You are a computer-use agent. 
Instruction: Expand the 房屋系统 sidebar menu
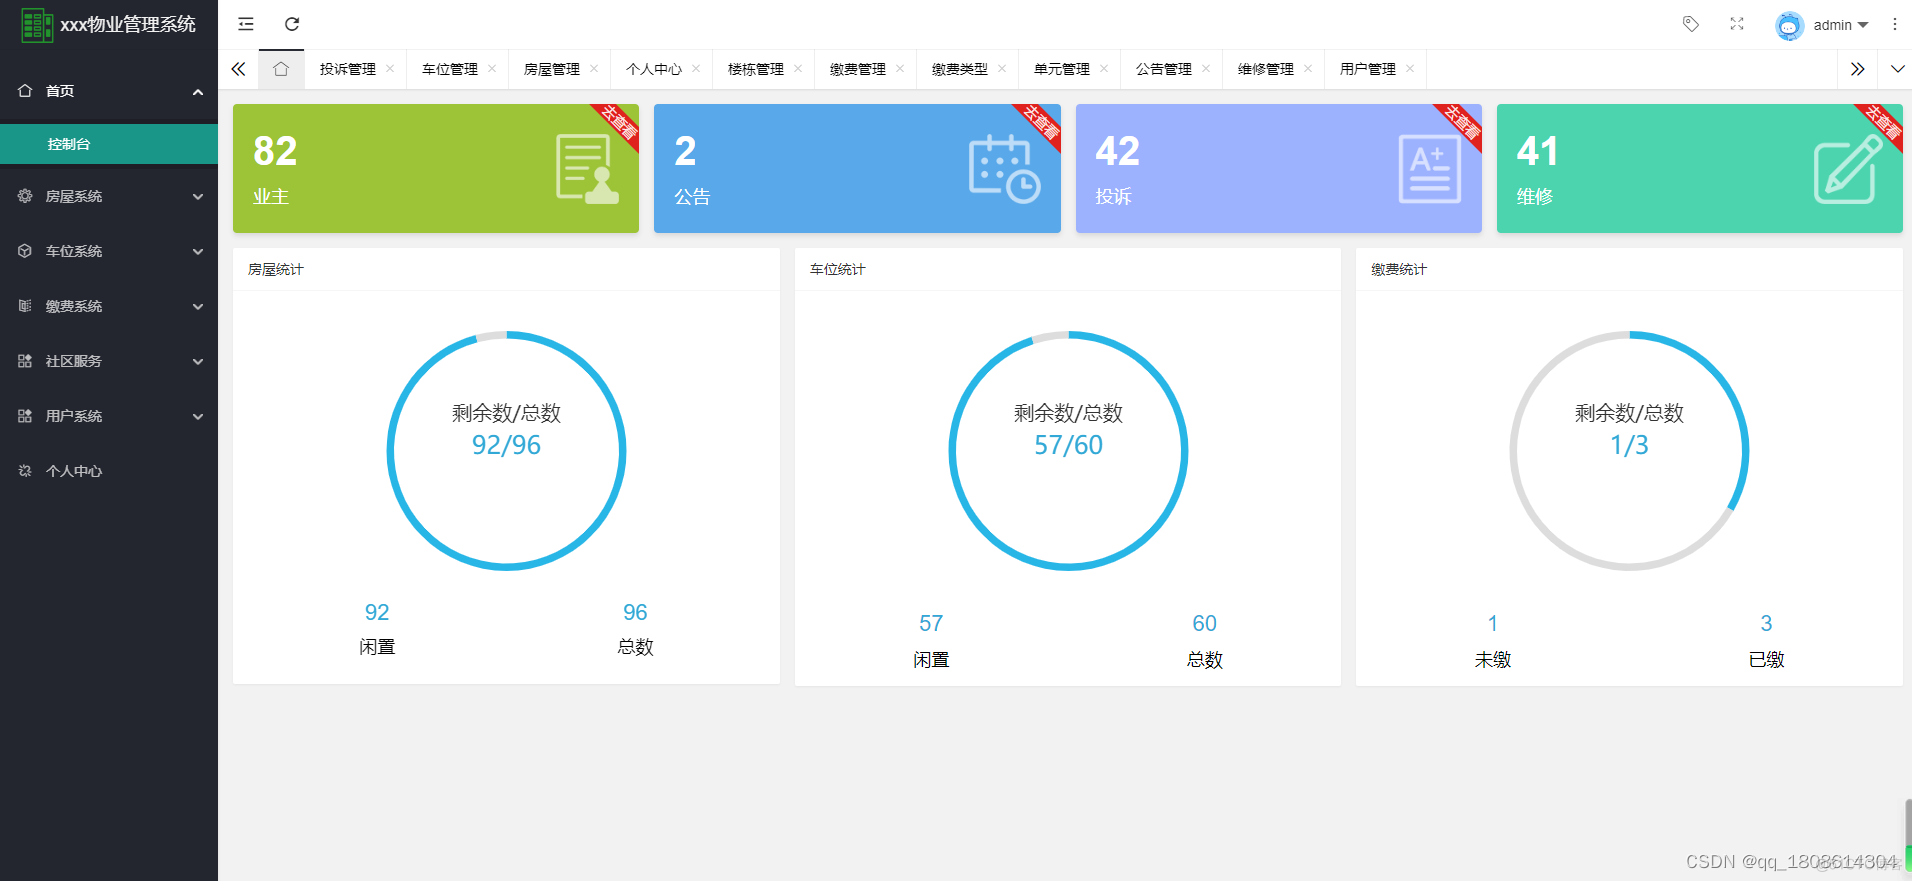click(x=109, y=196)
